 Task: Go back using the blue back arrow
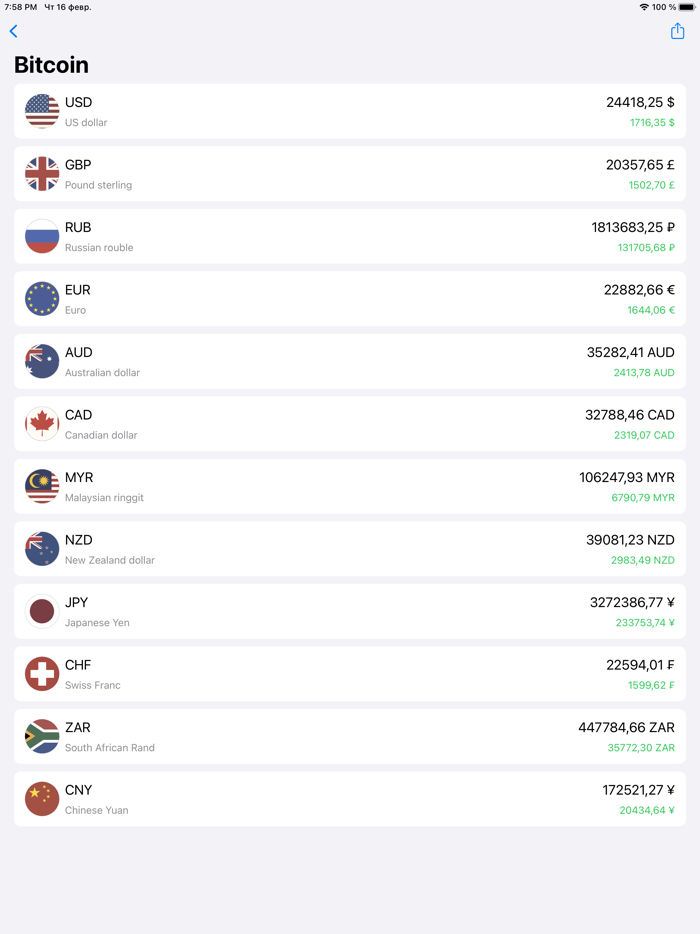13,31
